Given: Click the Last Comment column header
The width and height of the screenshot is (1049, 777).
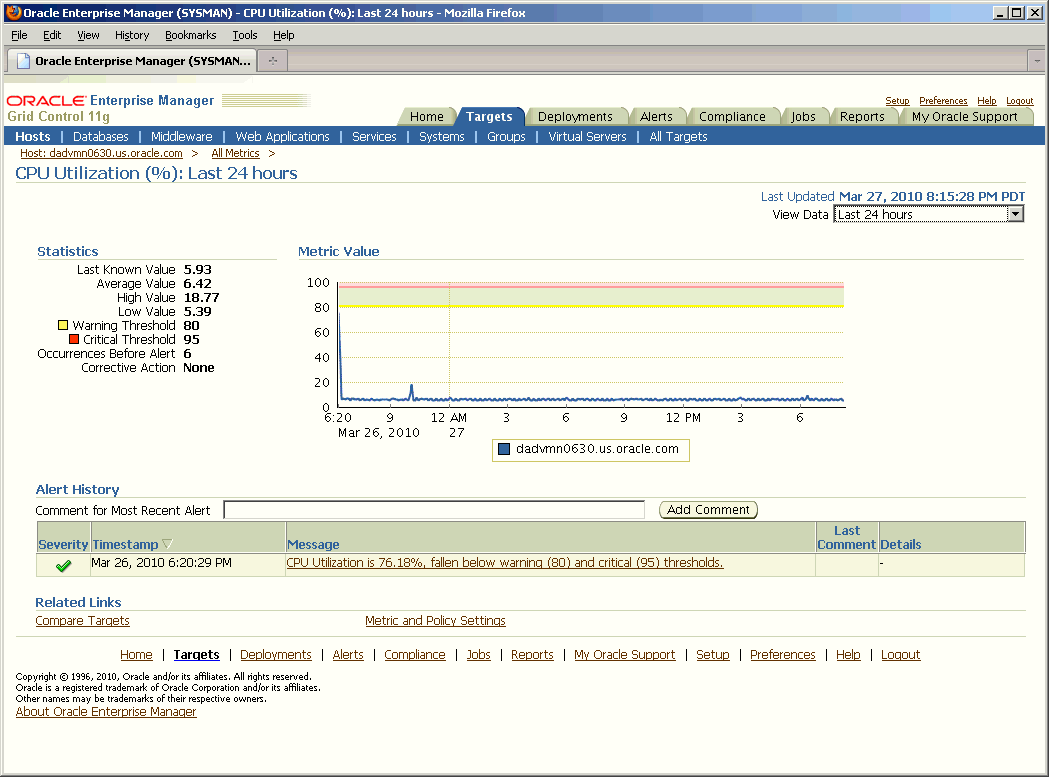Looking at the screenshot, I should tap(846, 537).
